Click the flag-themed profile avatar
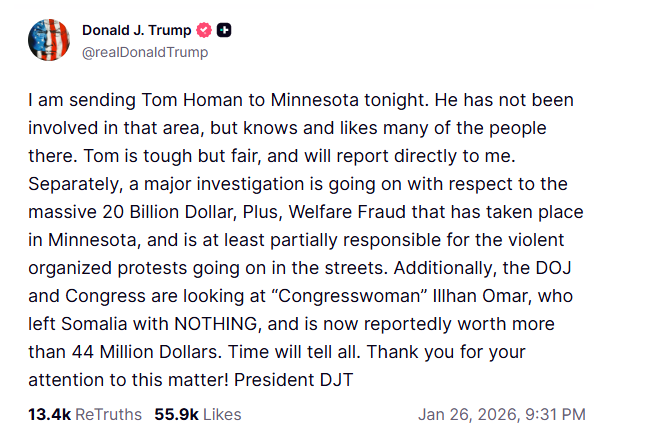Image resolution: width=646 pixels, height=434 pixels. click(49, 41)
